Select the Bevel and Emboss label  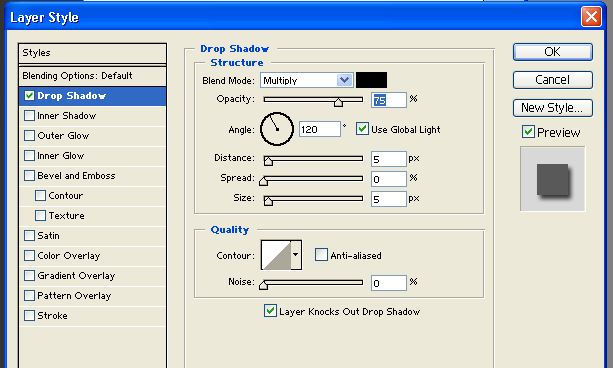(x=76, y=176)
